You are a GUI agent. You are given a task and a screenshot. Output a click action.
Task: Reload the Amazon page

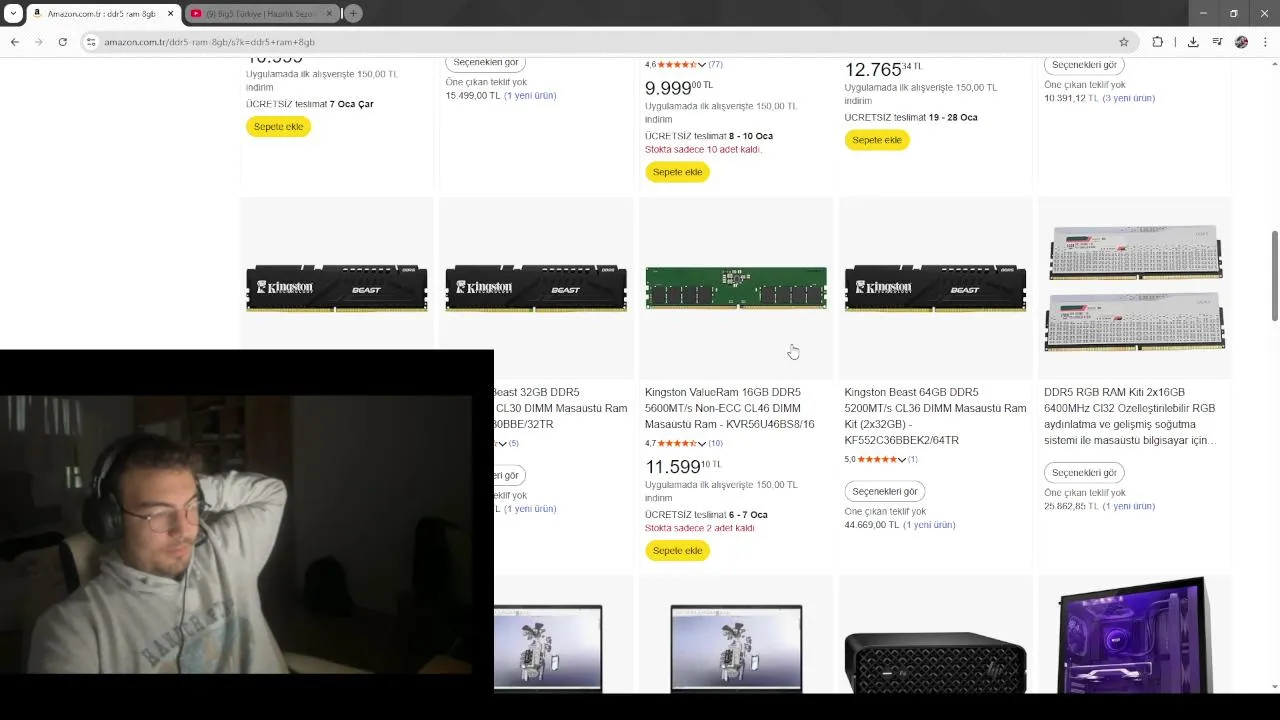point(63,42)
